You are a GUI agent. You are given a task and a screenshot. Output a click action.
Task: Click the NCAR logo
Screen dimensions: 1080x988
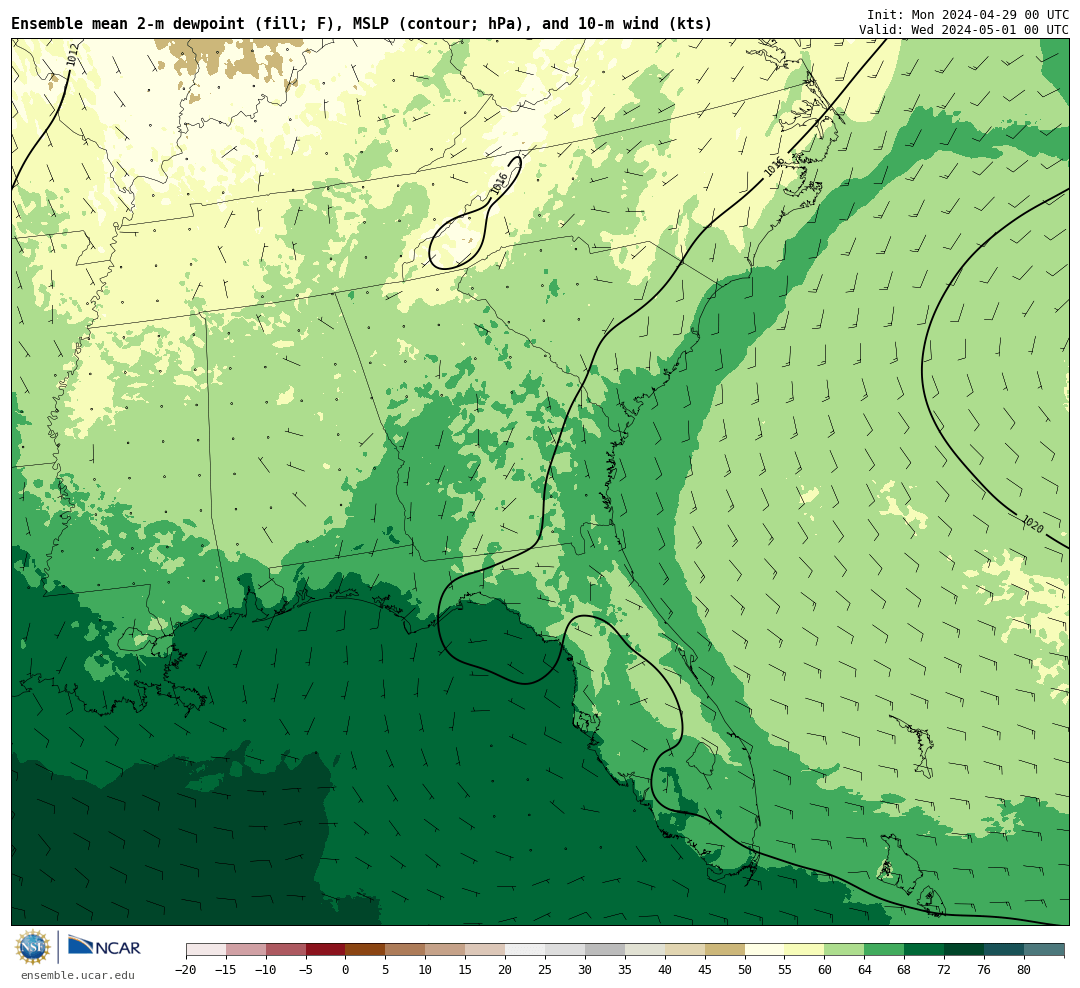(104, 947)
